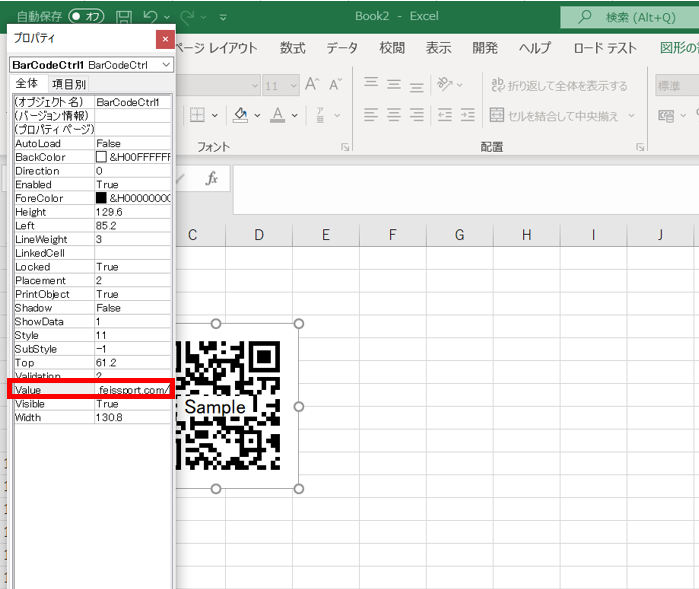The image size is (699, 589).
Task: Open the ヘルプ ribbon tab
Action: (535, 48)
